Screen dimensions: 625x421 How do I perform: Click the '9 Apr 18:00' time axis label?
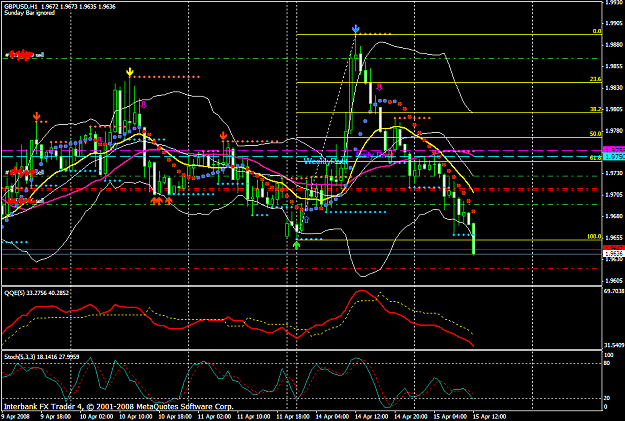pos(55,417)
